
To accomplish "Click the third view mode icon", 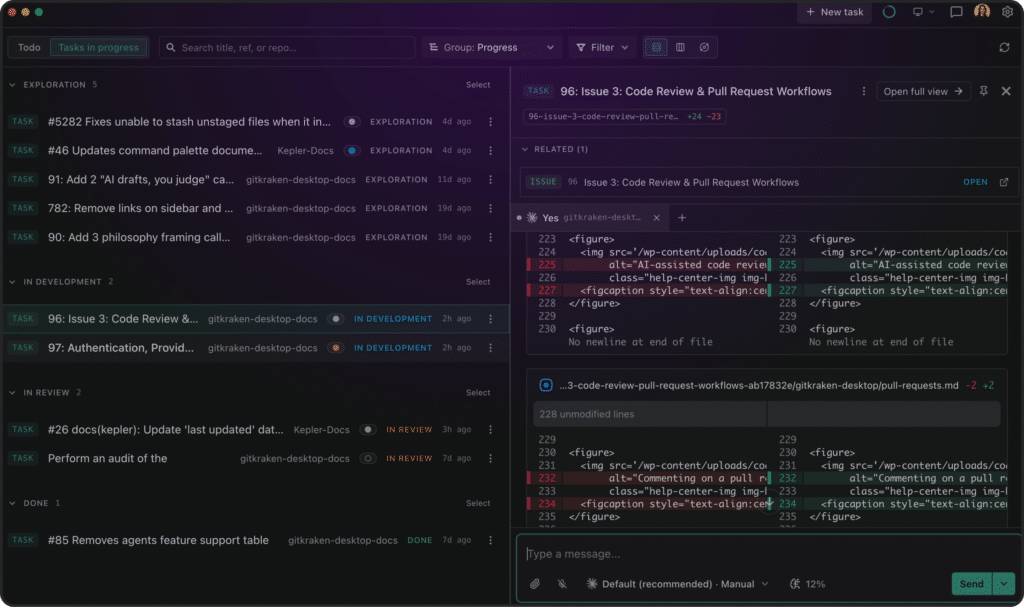I will [704, 47].
